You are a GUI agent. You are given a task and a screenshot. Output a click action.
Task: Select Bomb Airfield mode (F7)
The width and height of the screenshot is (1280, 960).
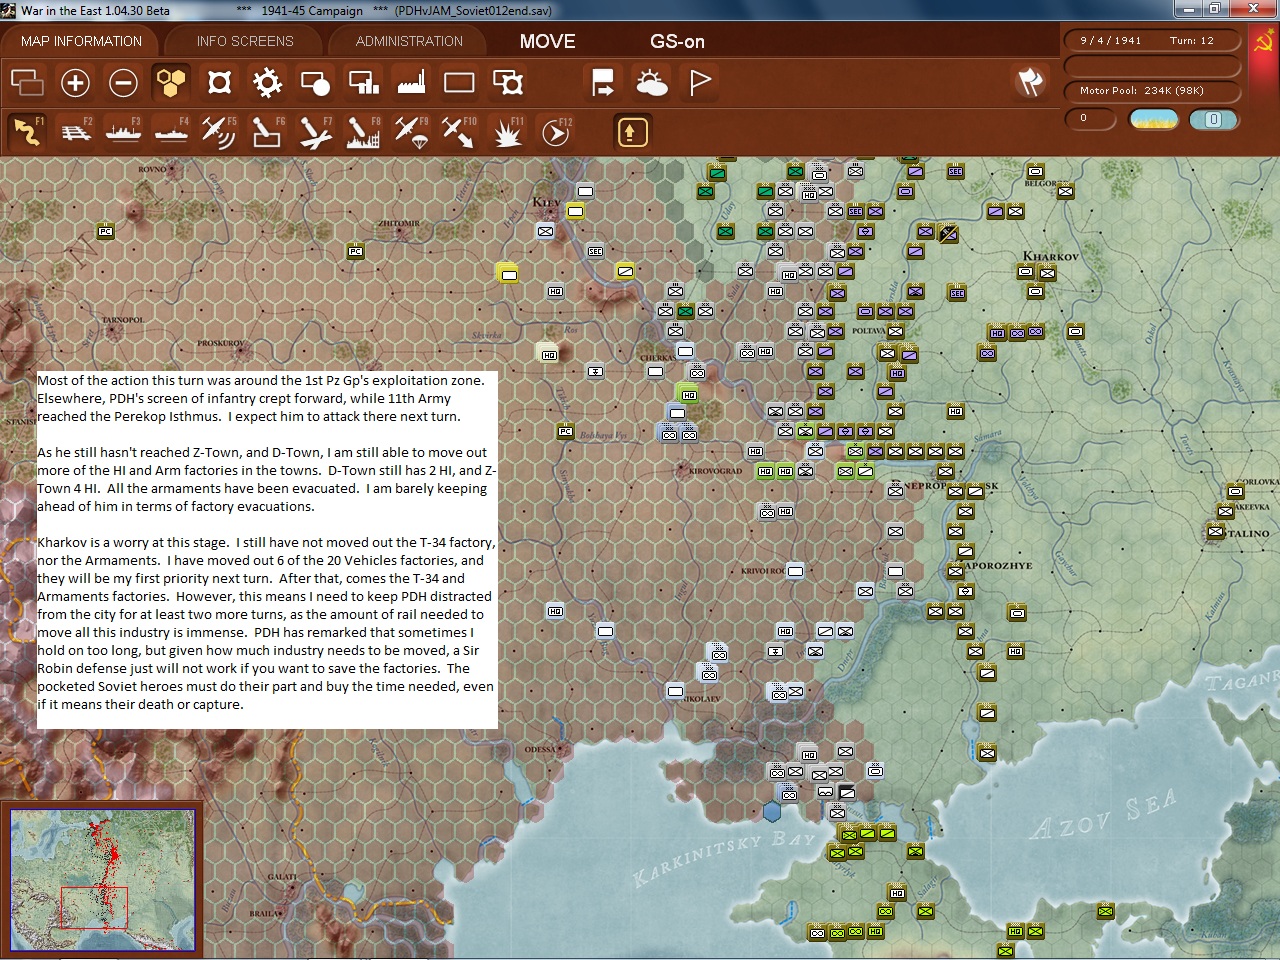(x=315, y=131)
